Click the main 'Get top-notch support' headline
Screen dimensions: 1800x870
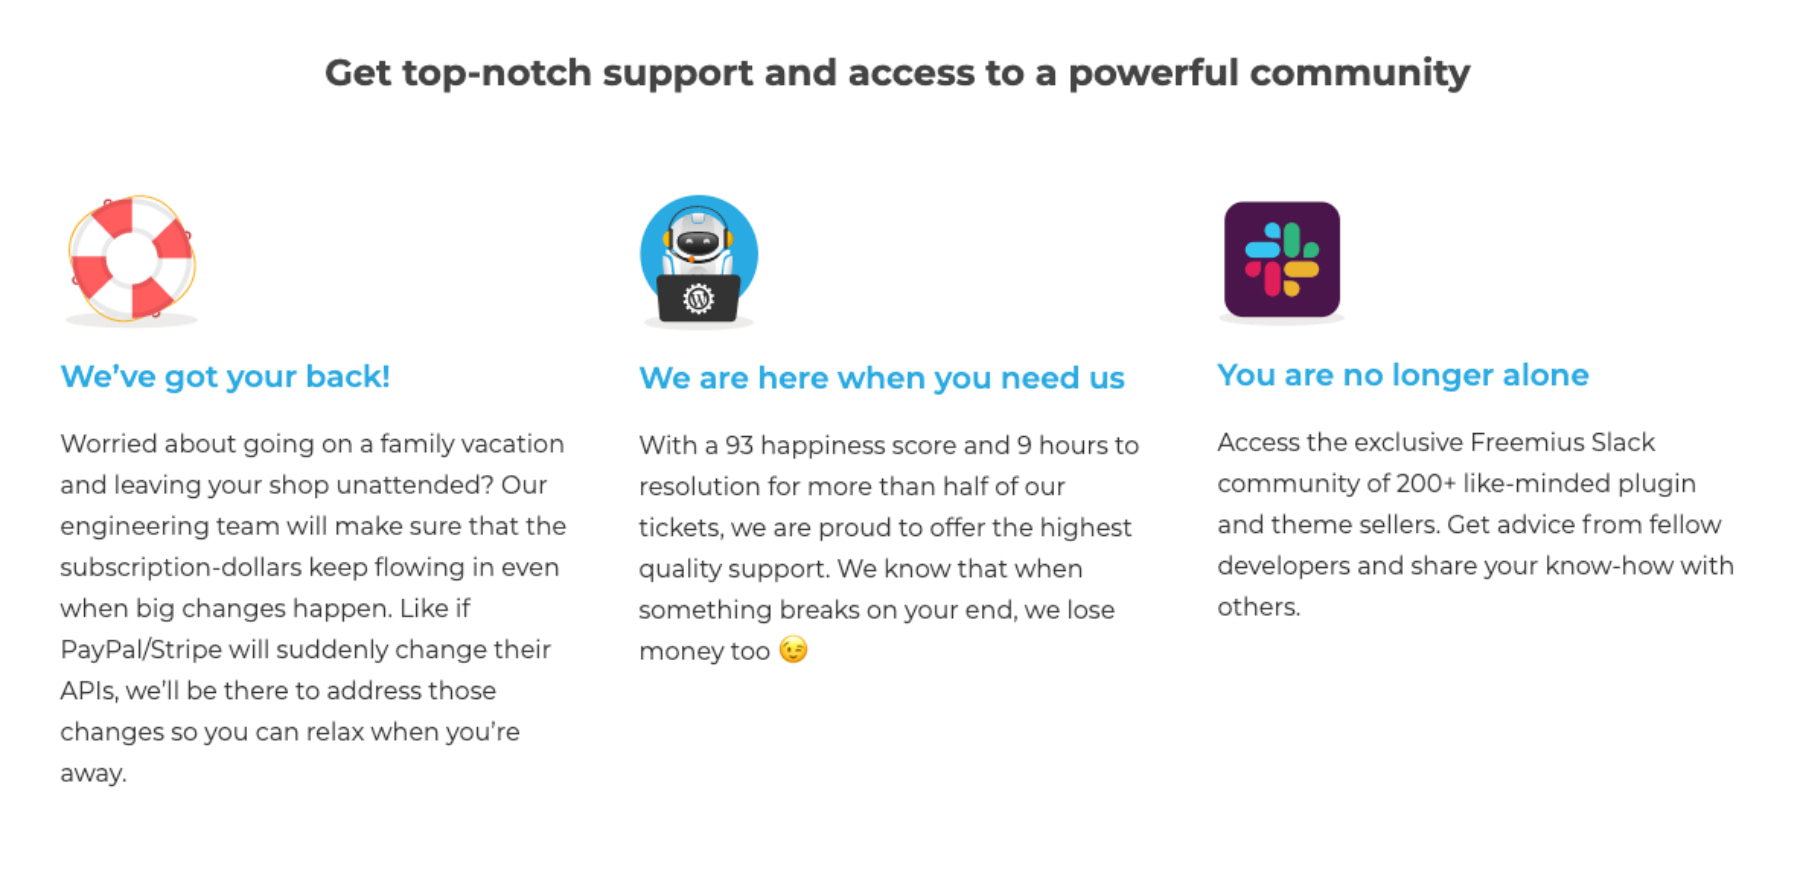(897, 73)
